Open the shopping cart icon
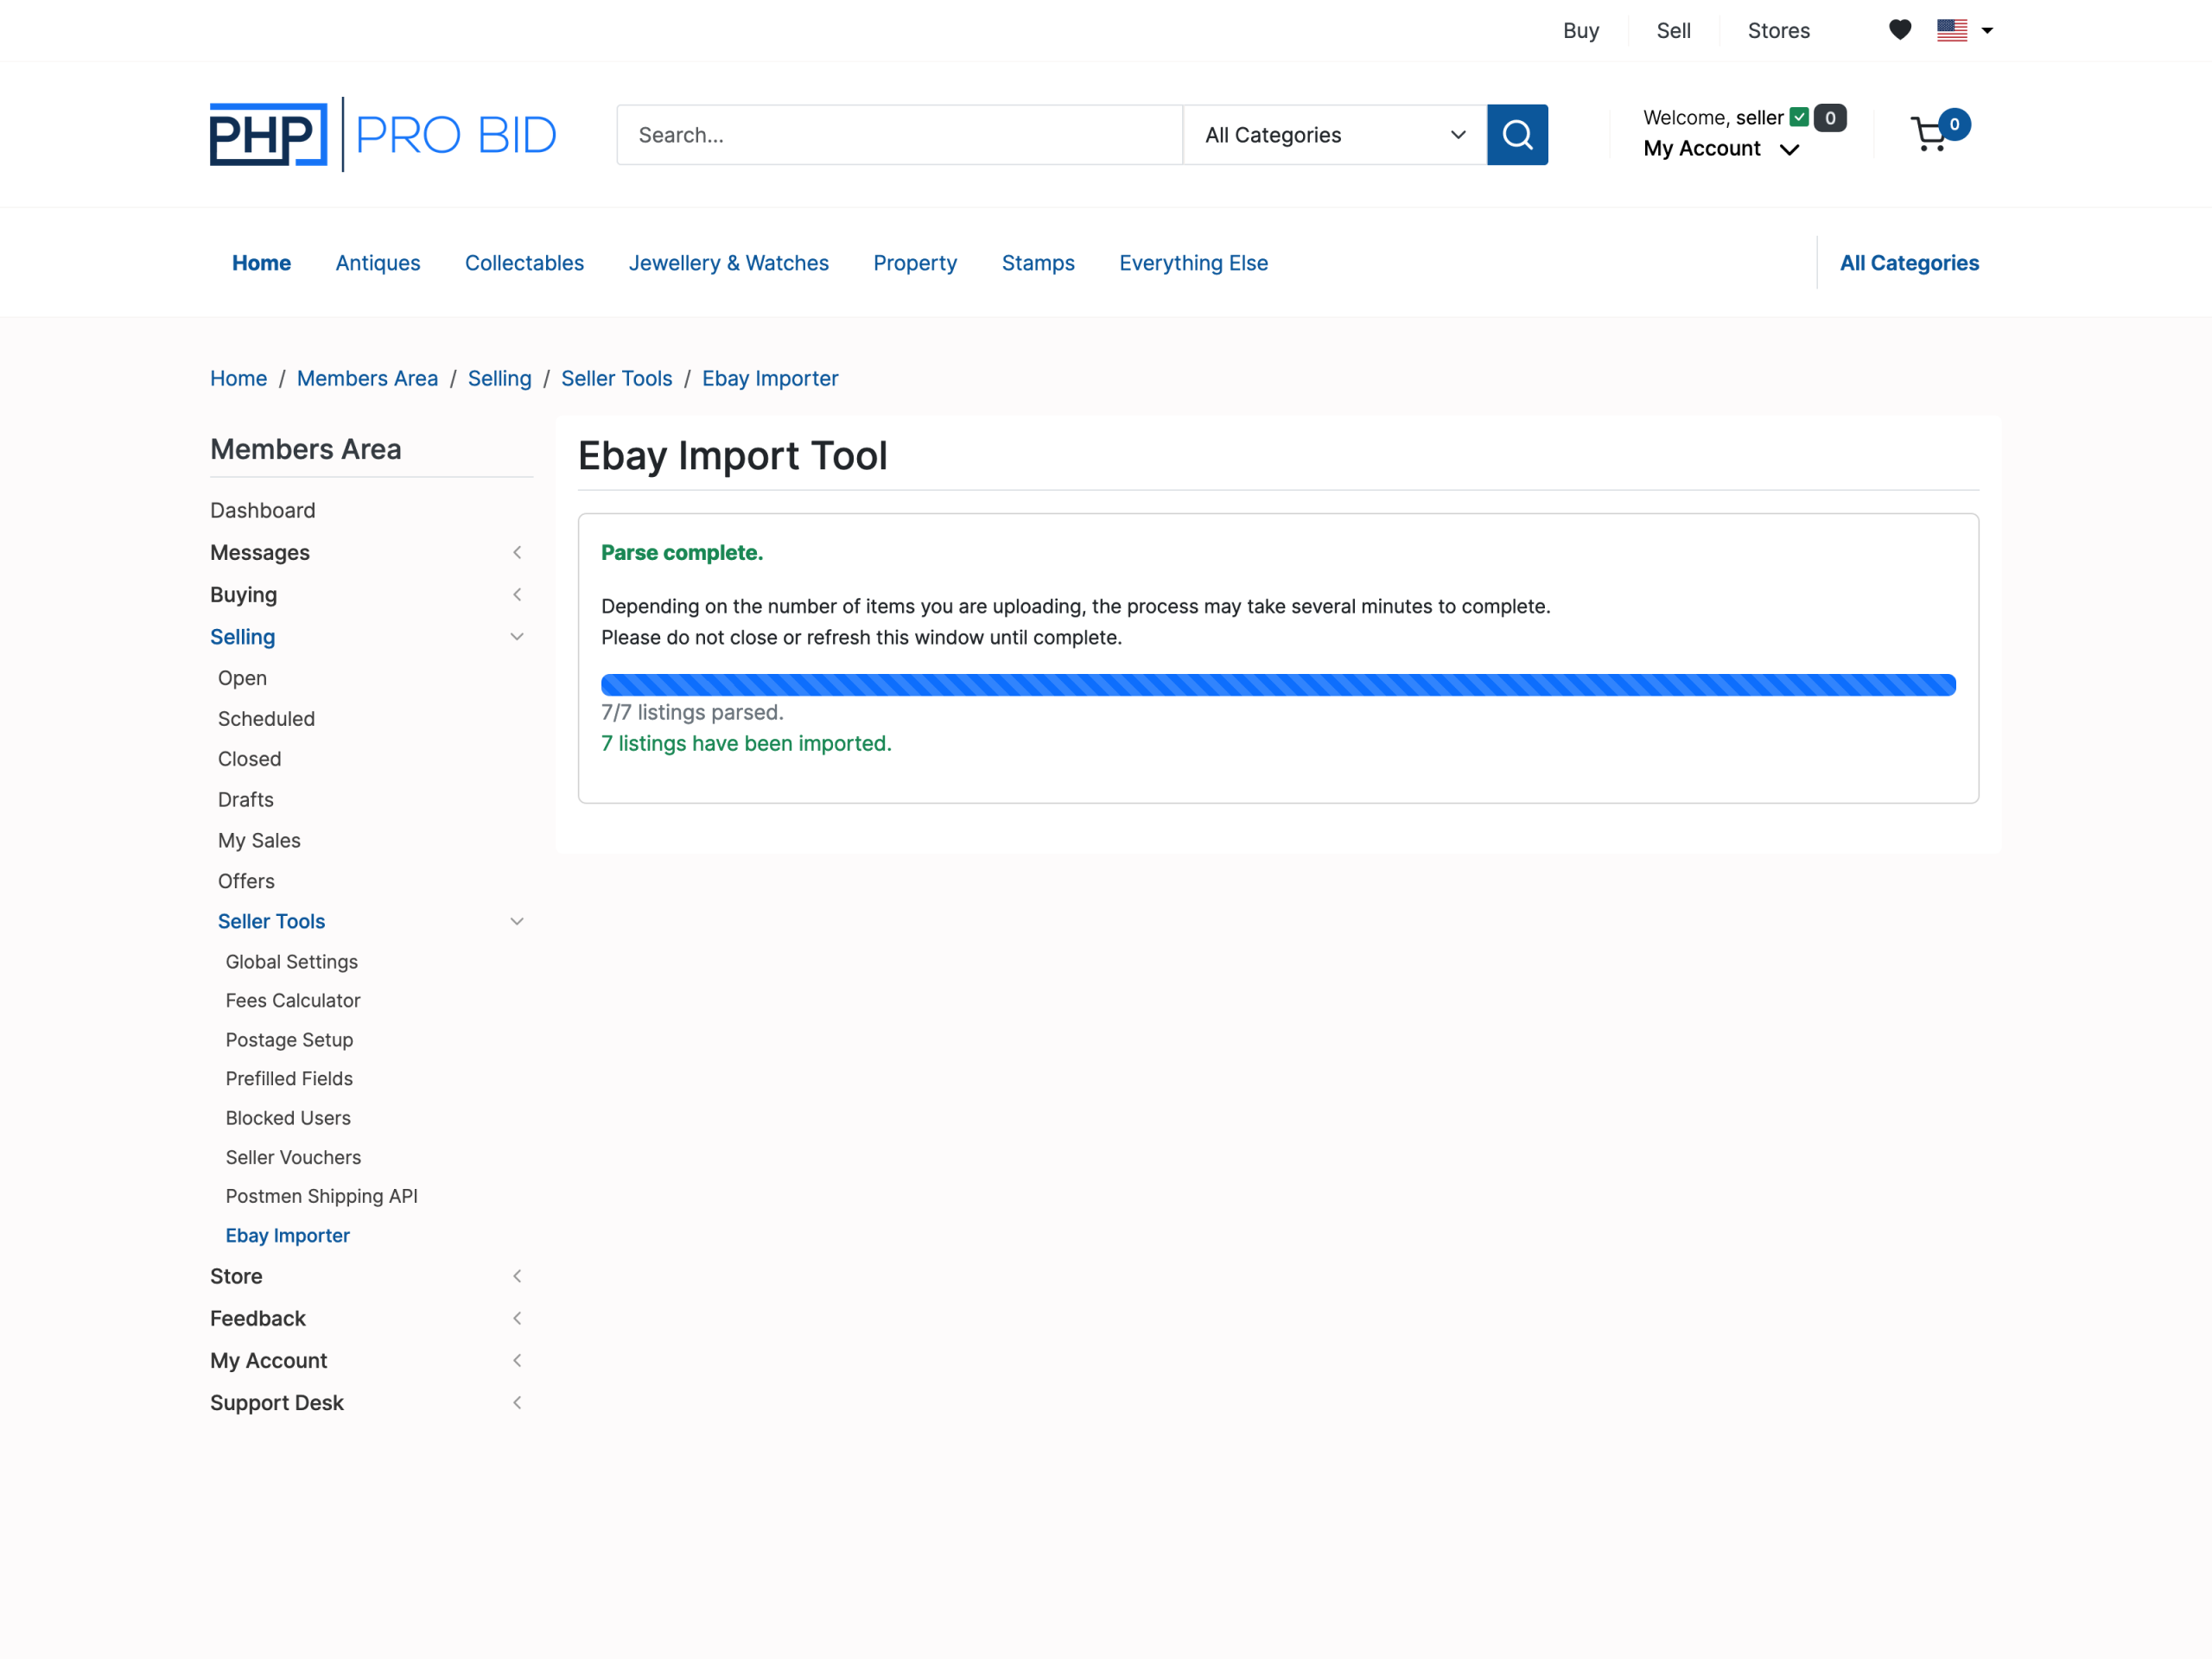The width and height of the screenshot is (2212, 1659). click(1929, 135)
